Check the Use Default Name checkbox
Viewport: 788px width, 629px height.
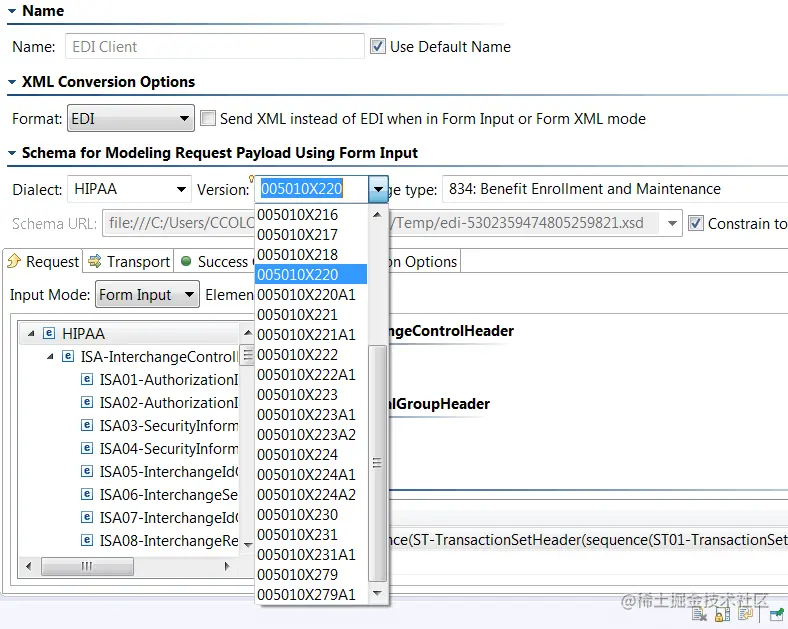pyautogui.click(x=378, y=46)
